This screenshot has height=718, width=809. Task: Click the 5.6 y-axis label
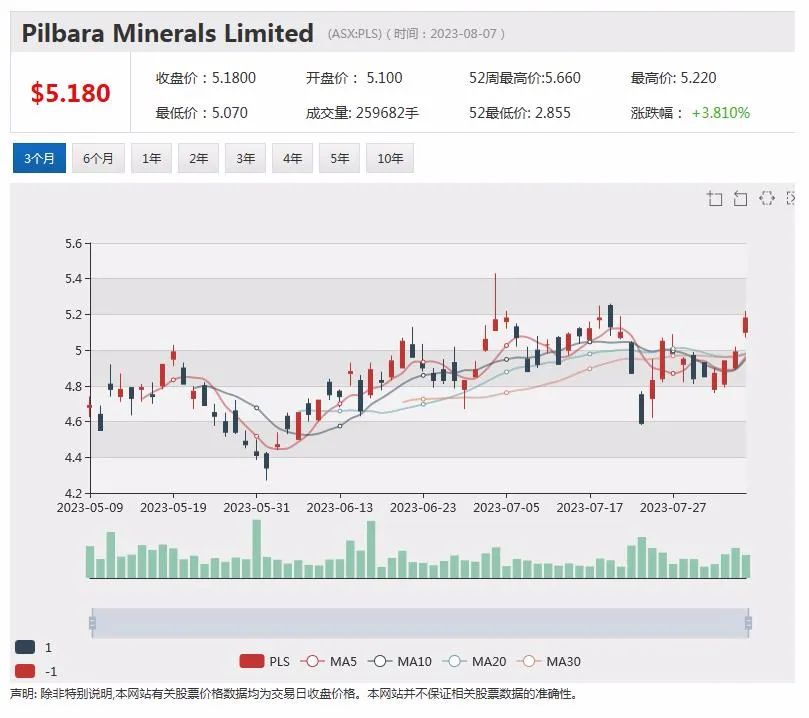click(74, 243)
